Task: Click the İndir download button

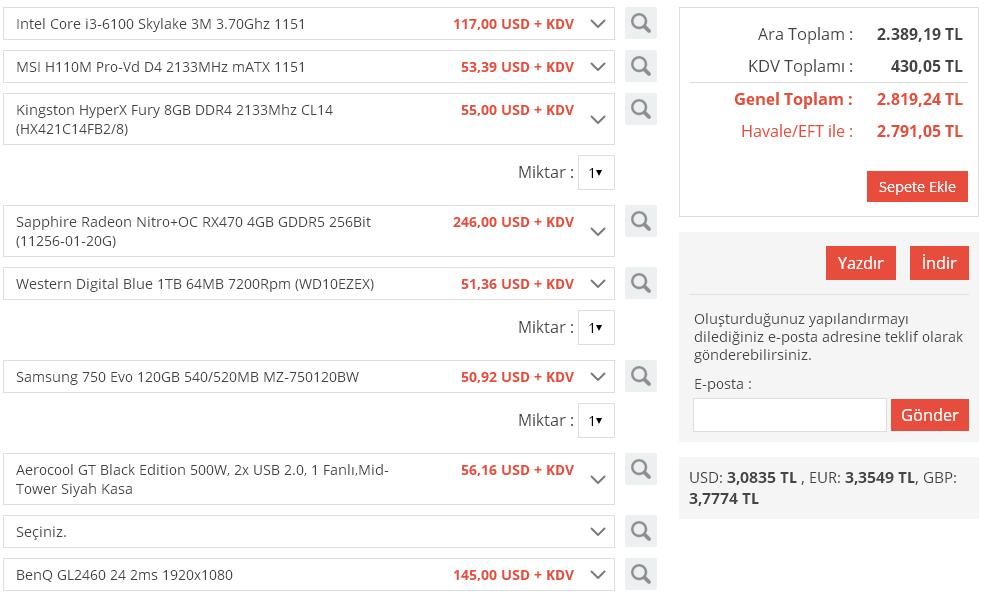Action: click(x=939, y=263)
